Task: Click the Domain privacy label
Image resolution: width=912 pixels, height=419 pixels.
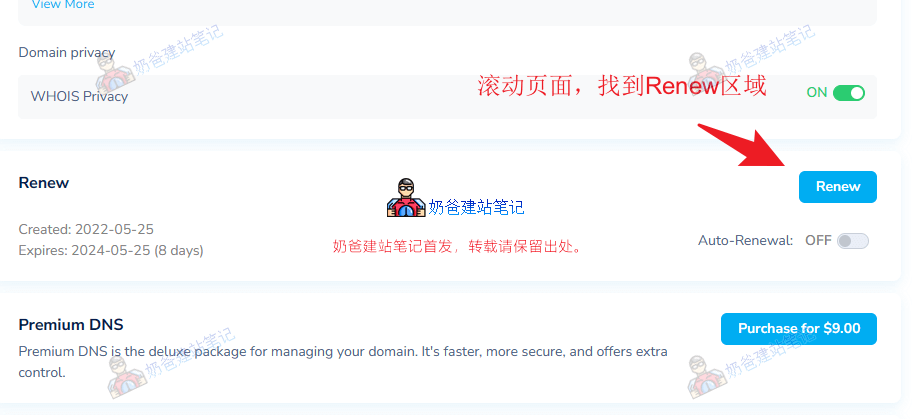Action: [x=67, y=52]
